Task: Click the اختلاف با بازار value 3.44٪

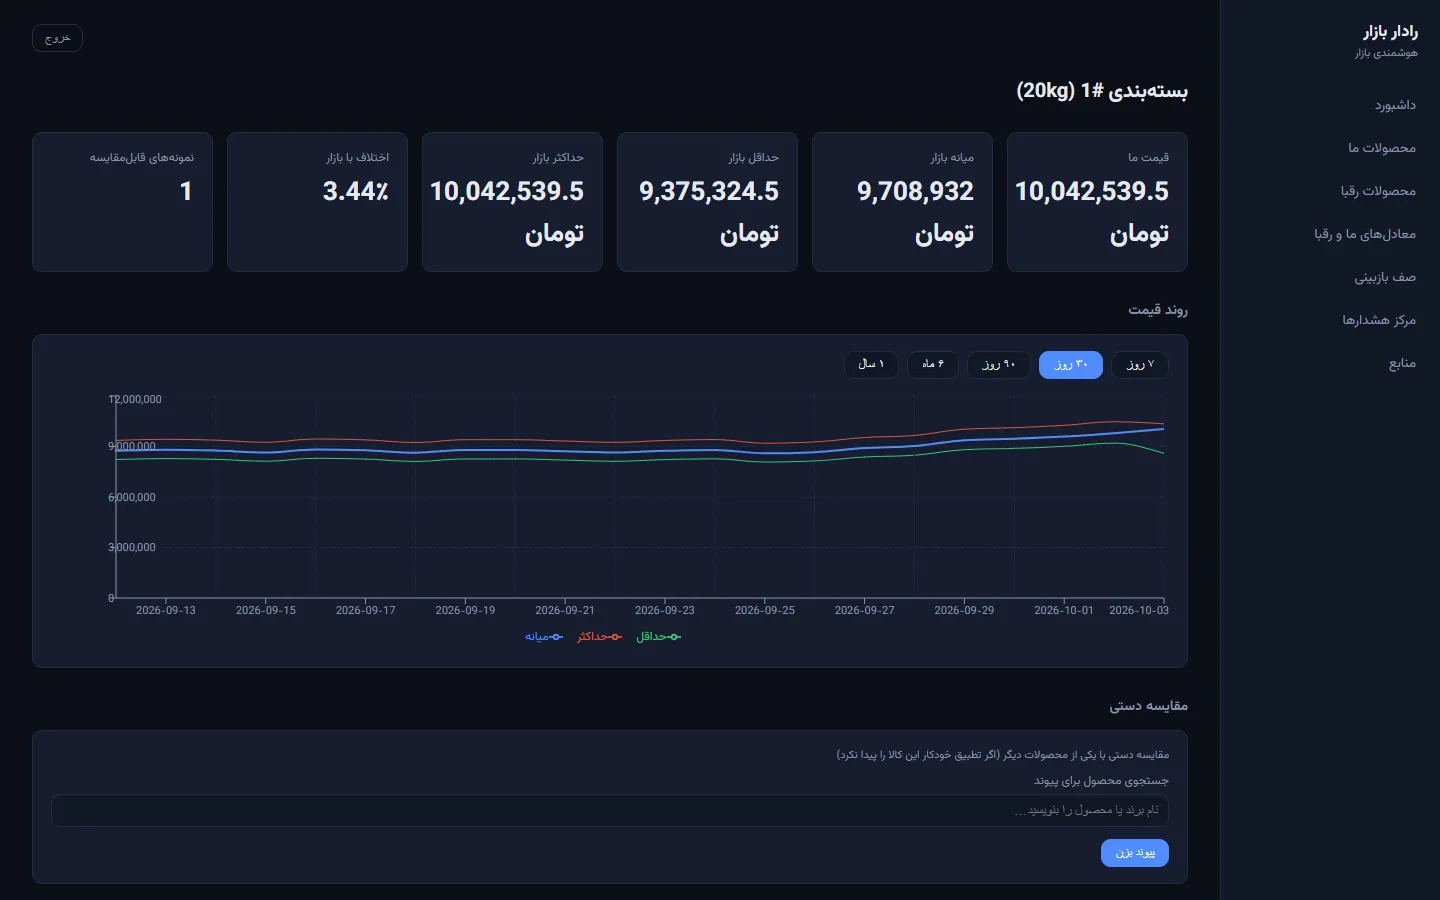Action: (356, 191)
